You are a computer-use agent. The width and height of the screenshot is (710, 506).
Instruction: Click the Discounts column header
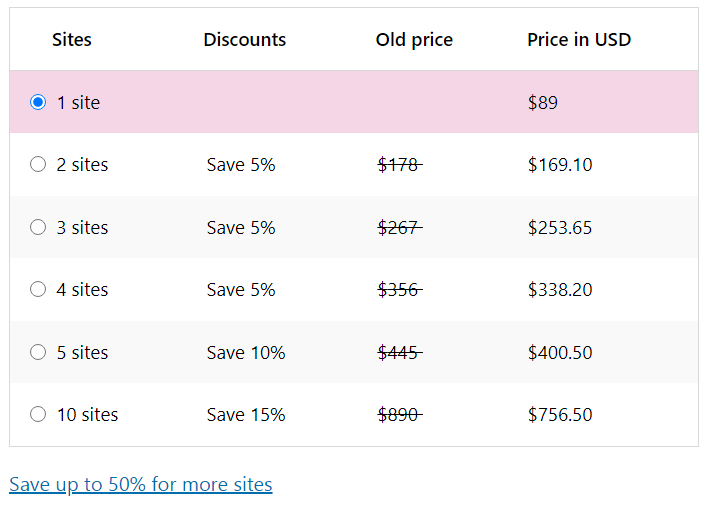(x=244, y=40)
